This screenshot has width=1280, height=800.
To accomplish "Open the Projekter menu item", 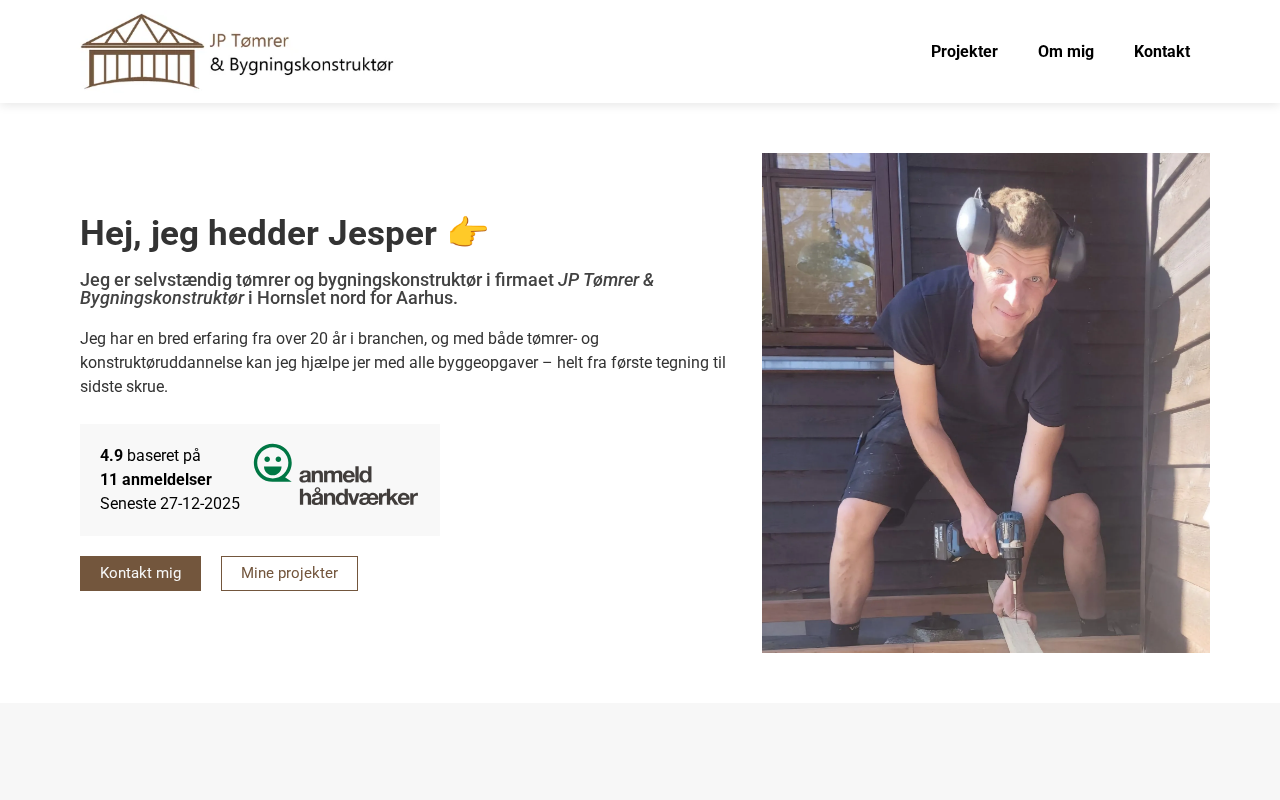I will point(964,51).
